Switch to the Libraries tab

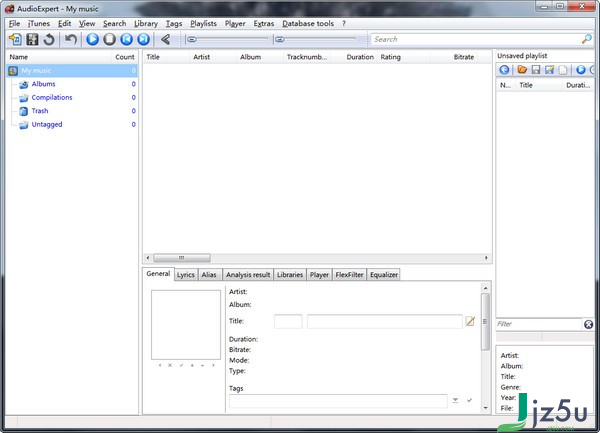point(290,275)
